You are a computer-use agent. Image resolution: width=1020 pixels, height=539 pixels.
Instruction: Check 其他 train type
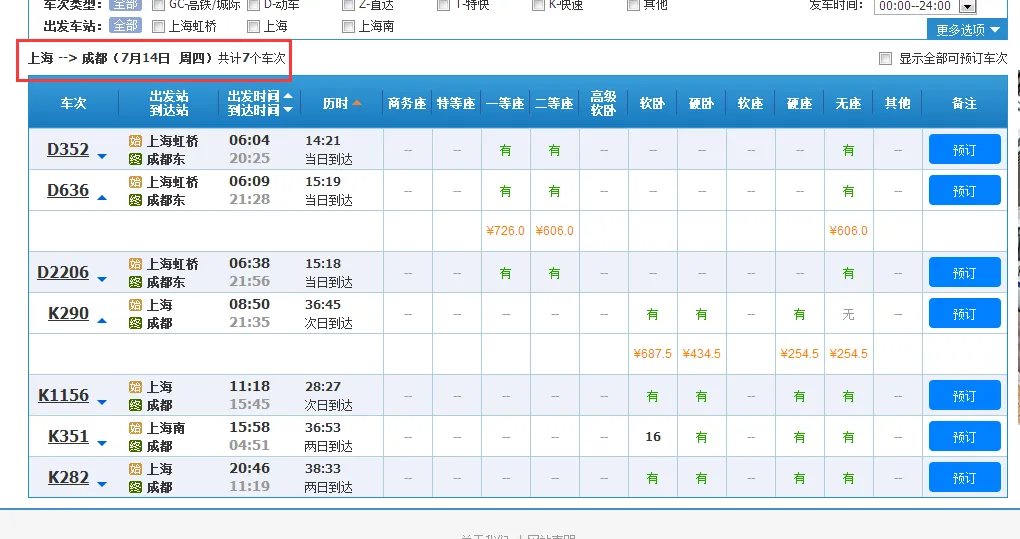(x=633, y=5)
